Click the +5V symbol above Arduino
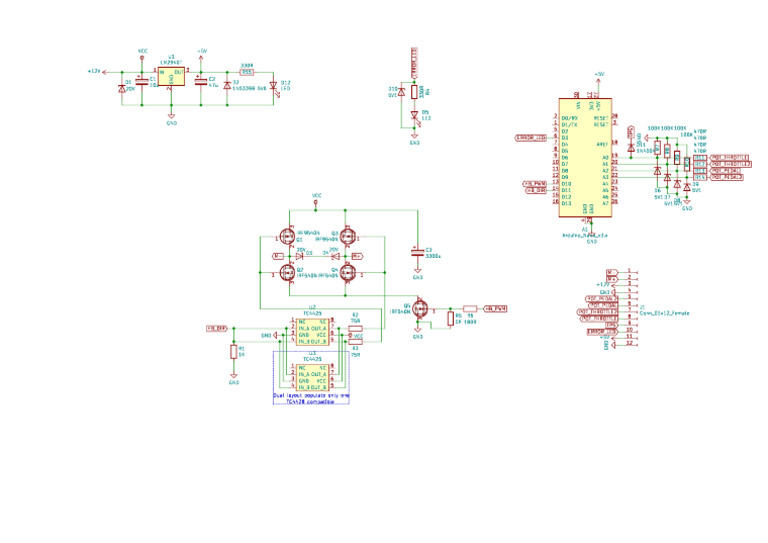Image resolution: width=768 pixels, height=543 pixels. (x=599, y=77)
